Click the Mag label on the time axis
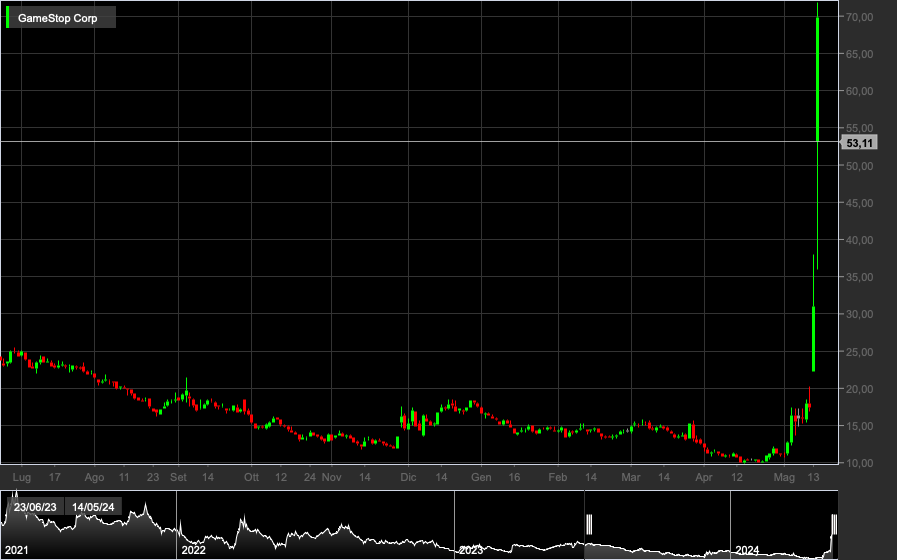This screenshot has height=560, width=897. click(x=784, y=477)
